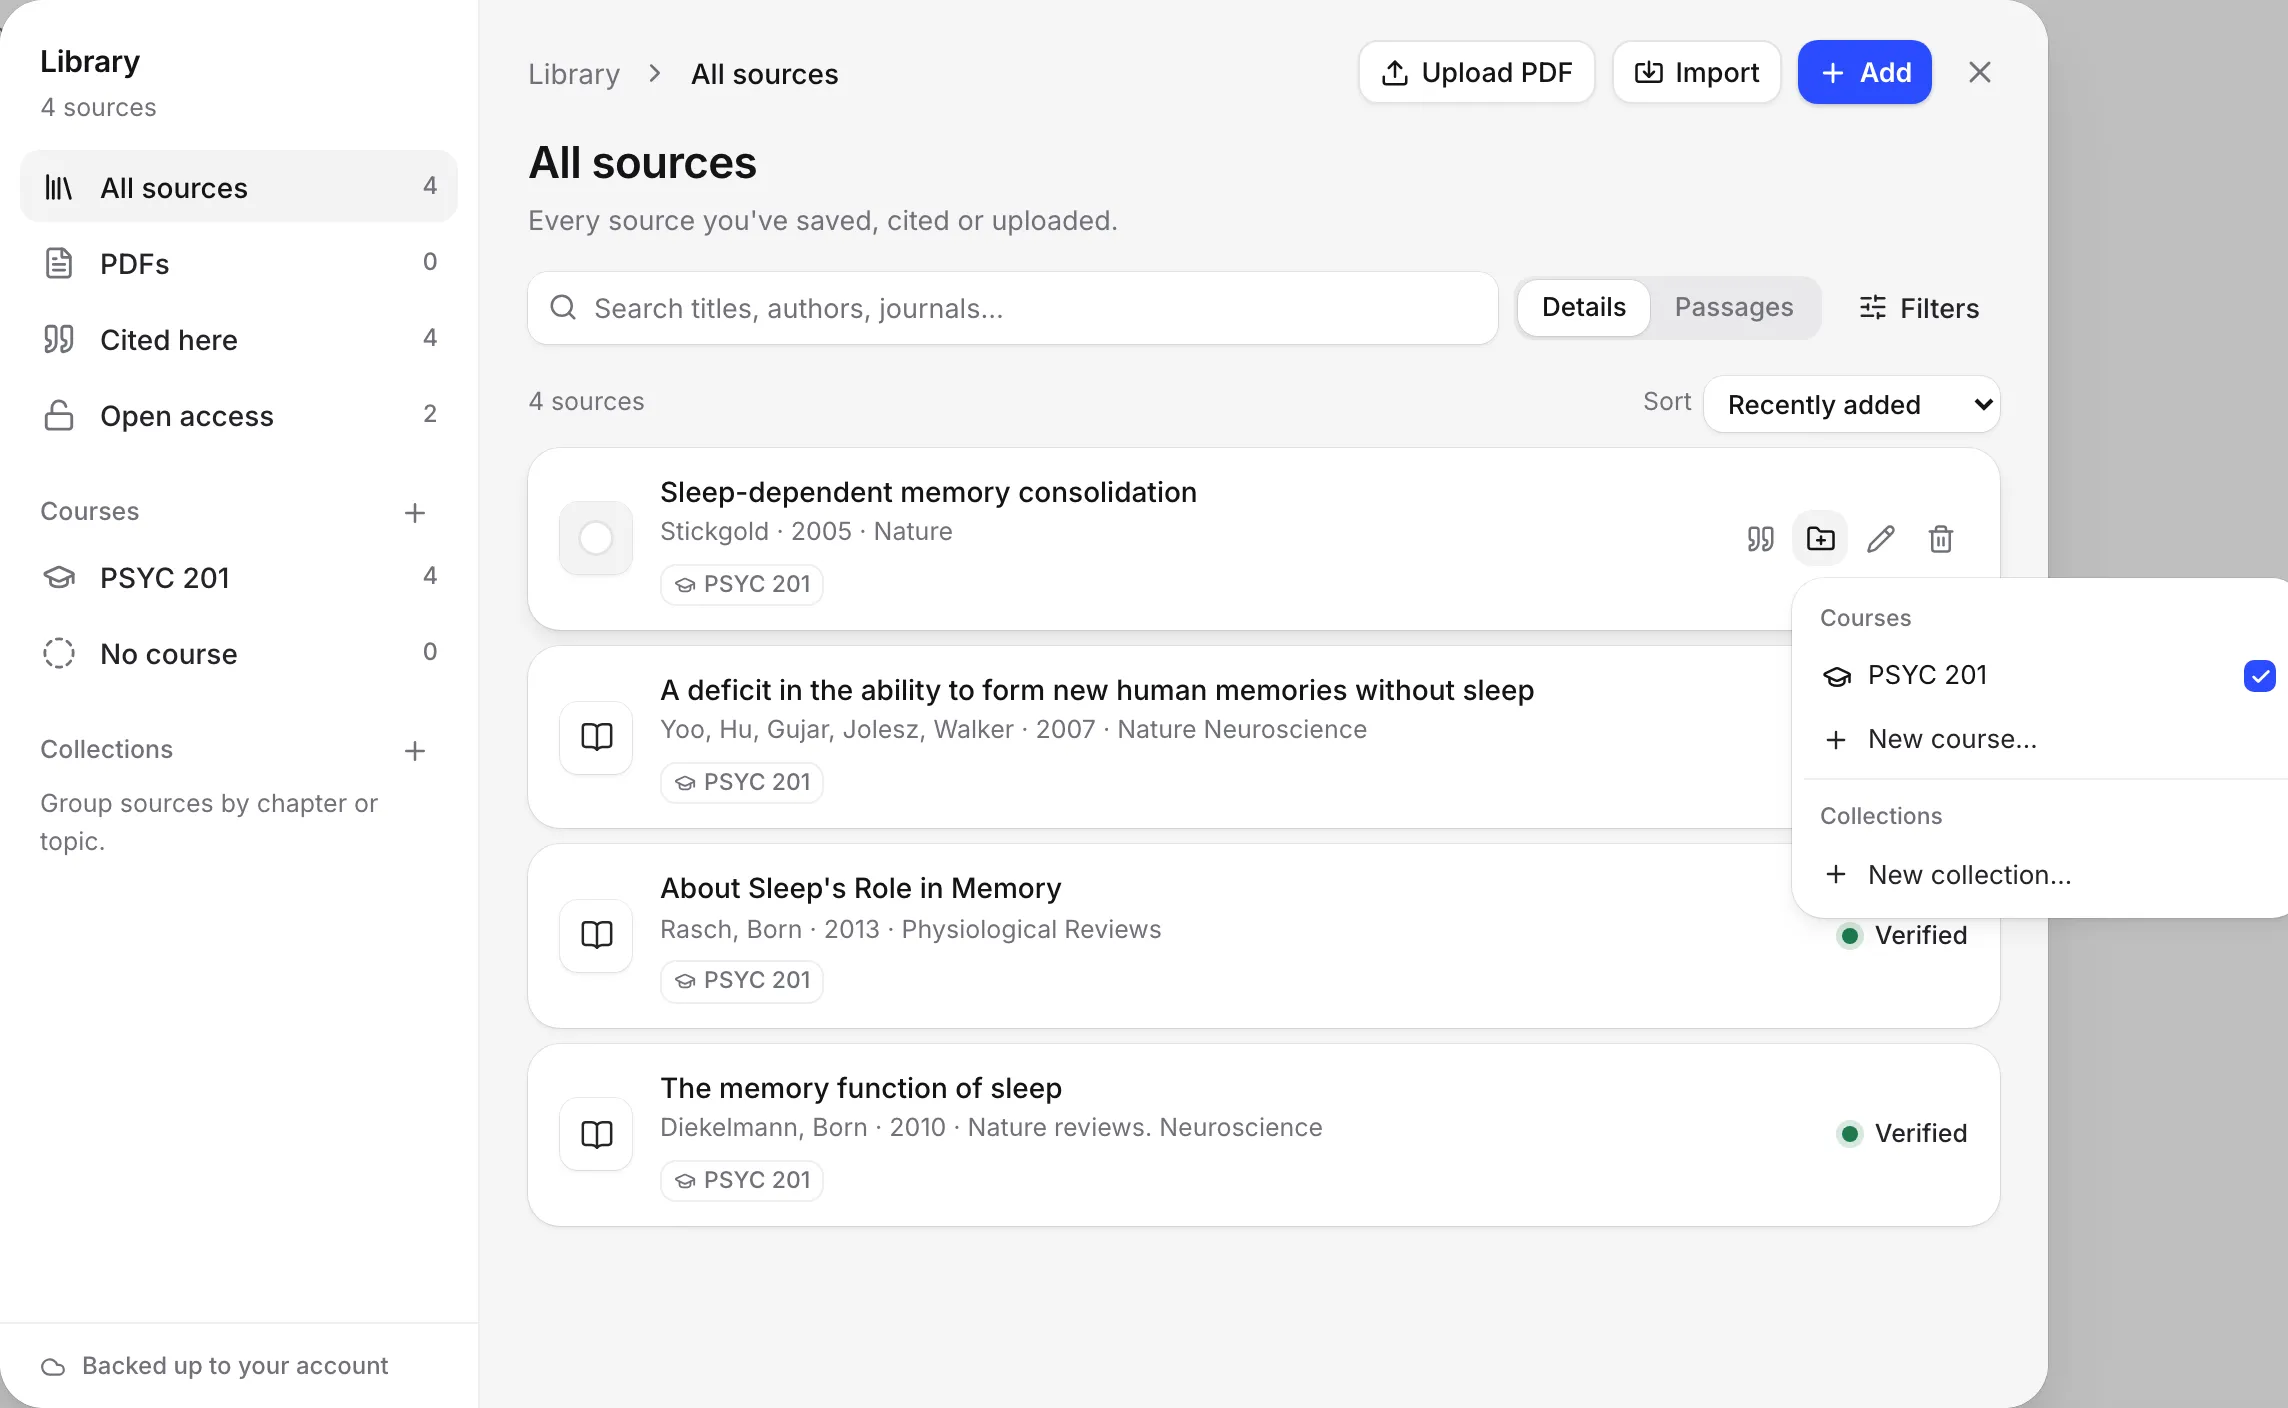Click the search magnifier icon

point(563,308)
